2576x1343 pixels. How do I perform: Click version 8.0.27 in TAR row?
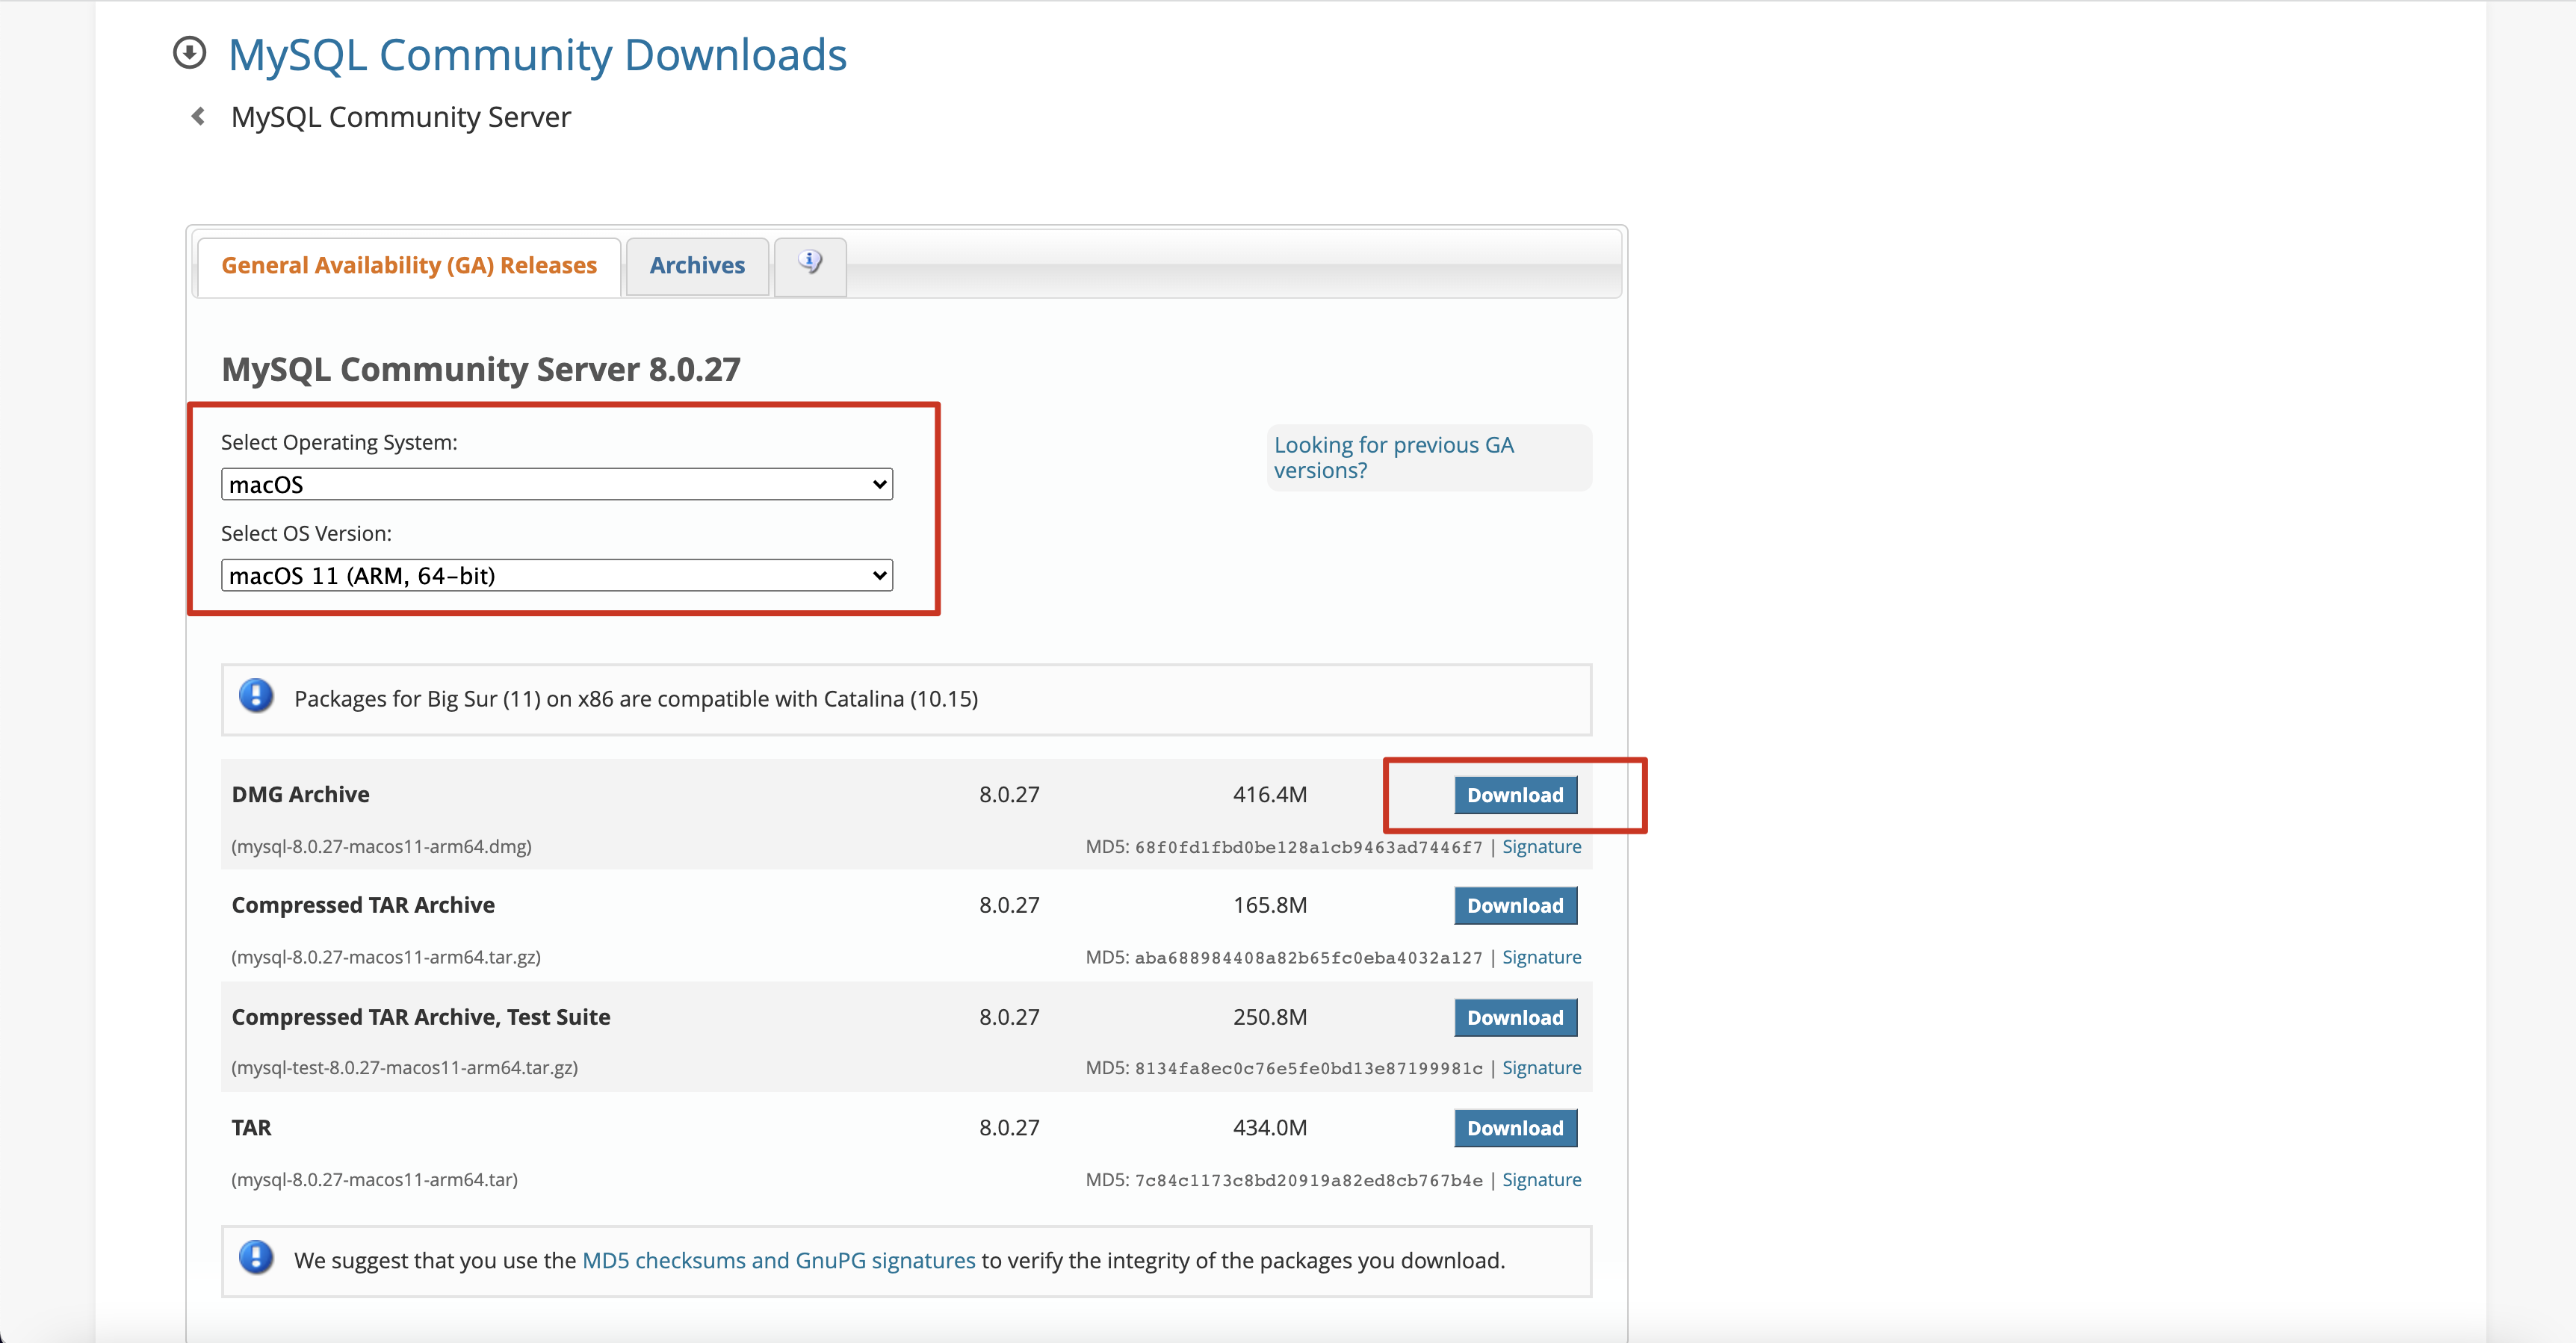(1009, 1128)
